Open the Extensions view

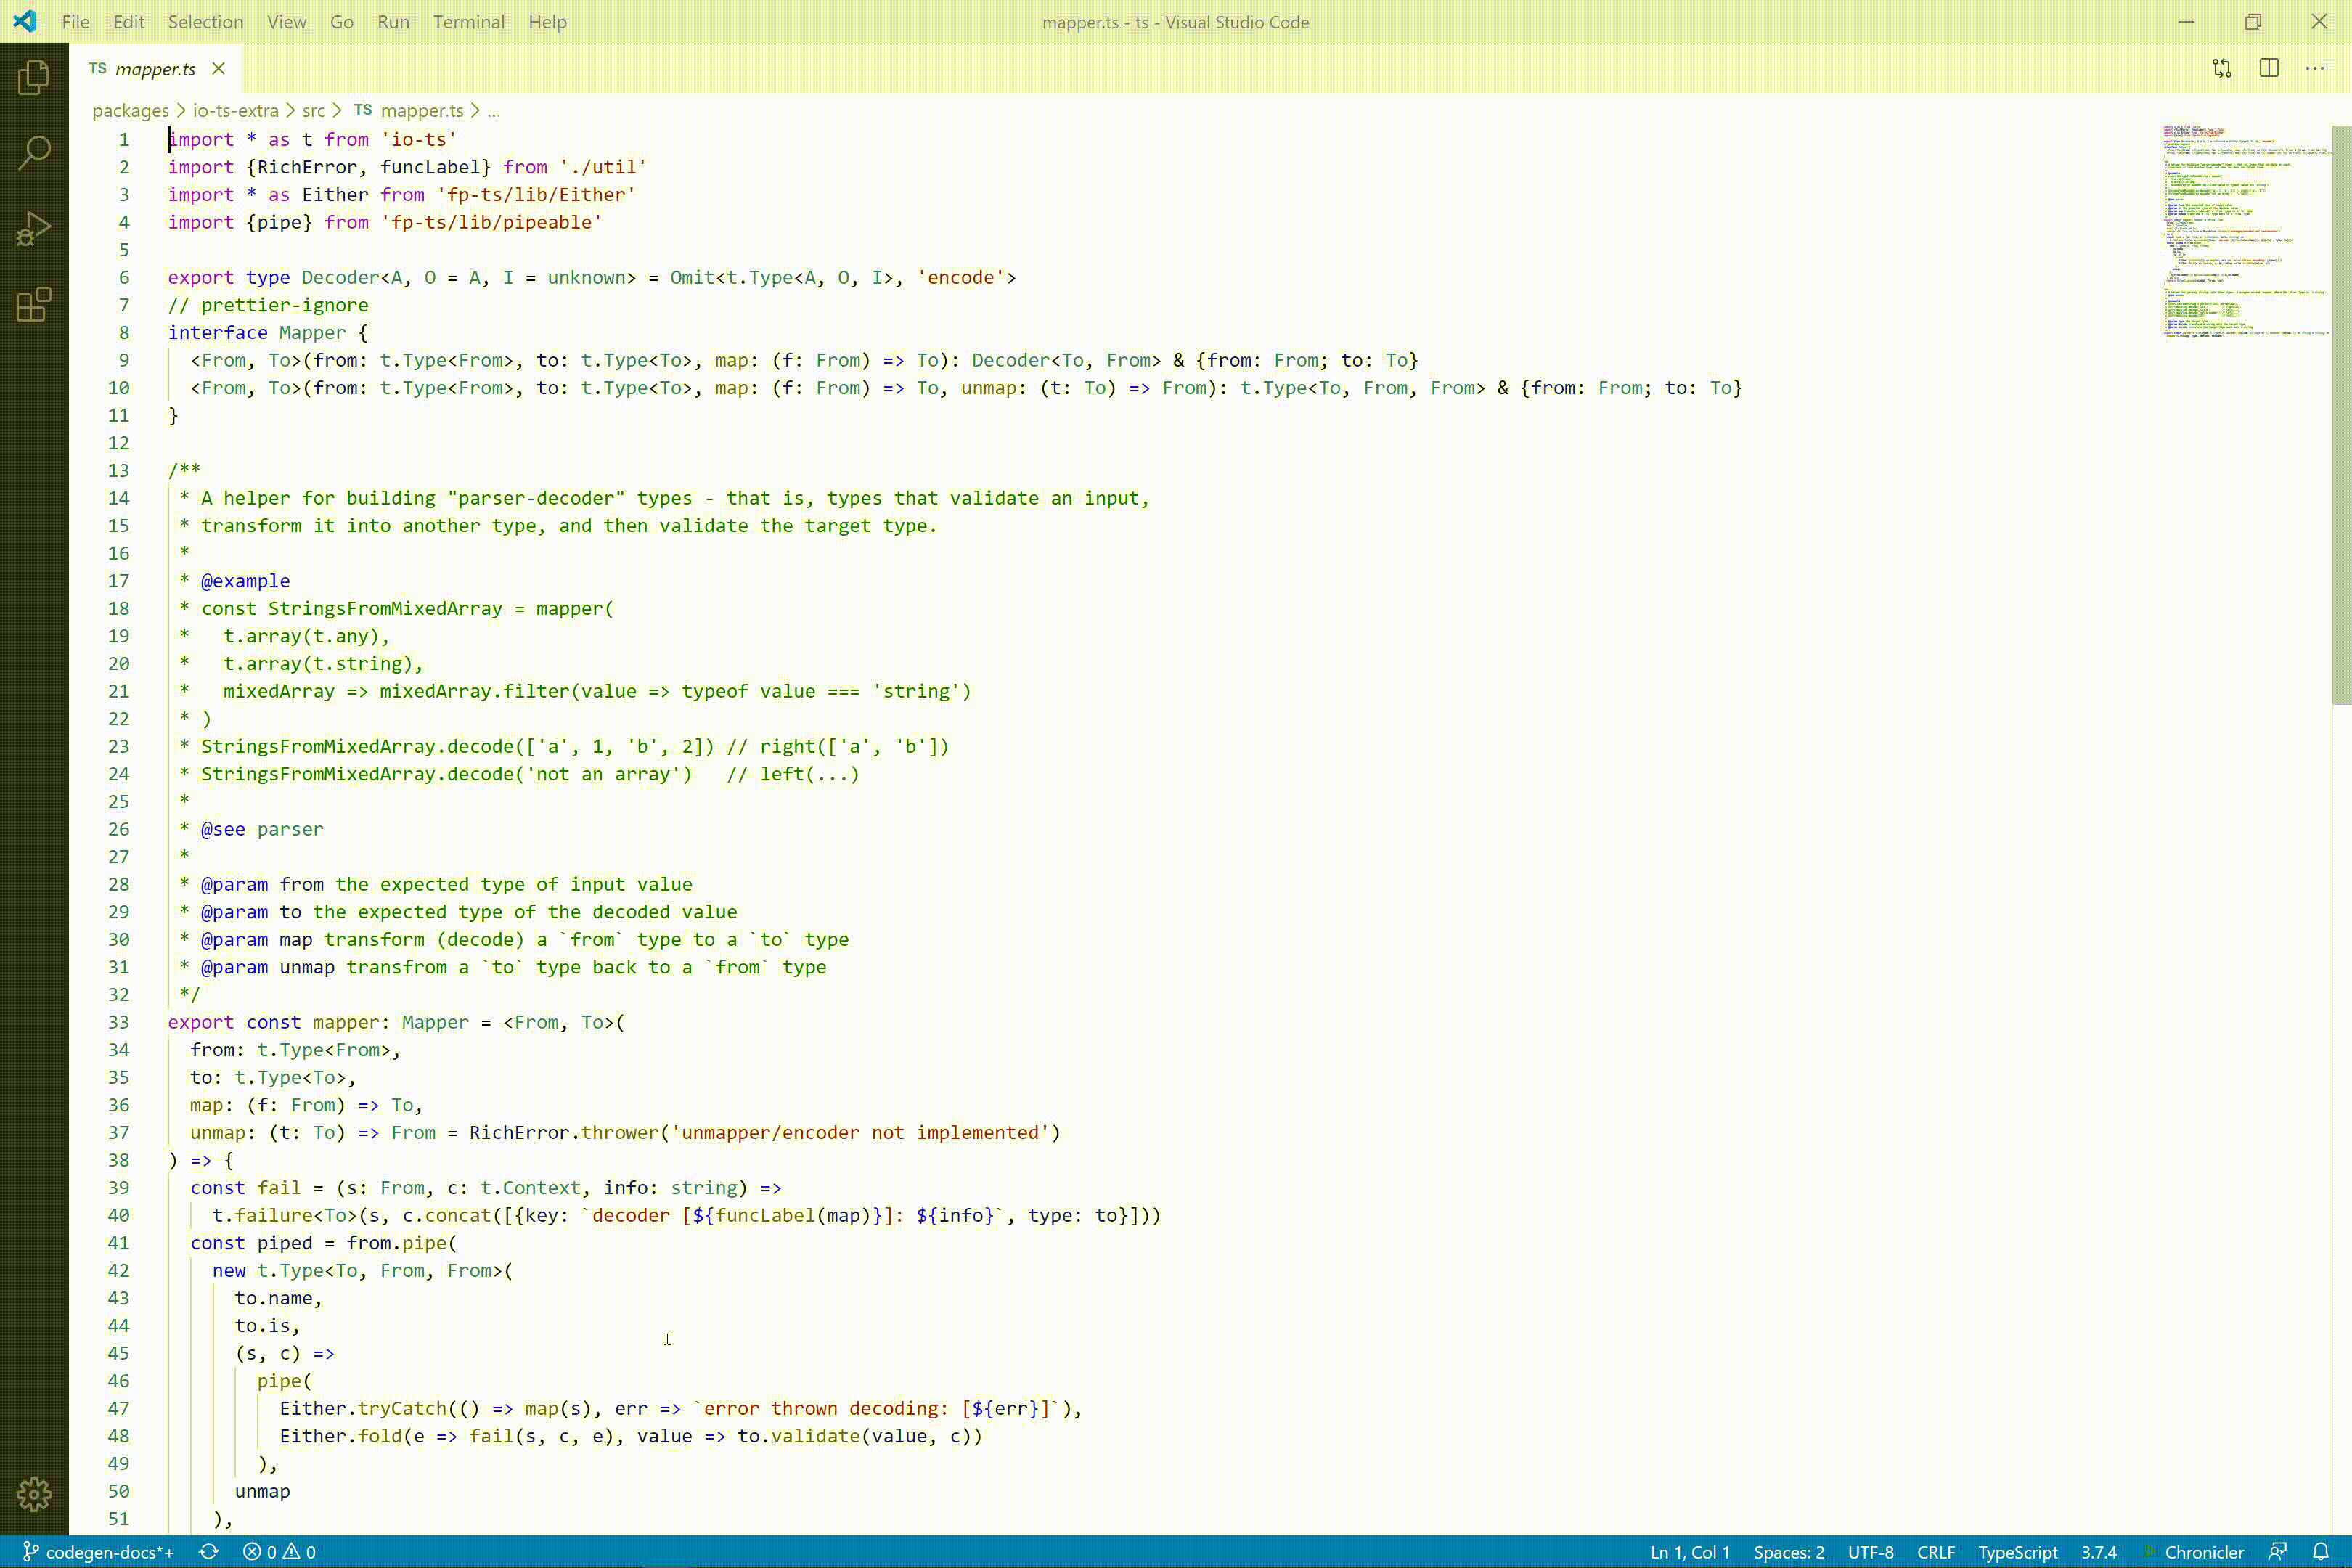click(34, 305)
